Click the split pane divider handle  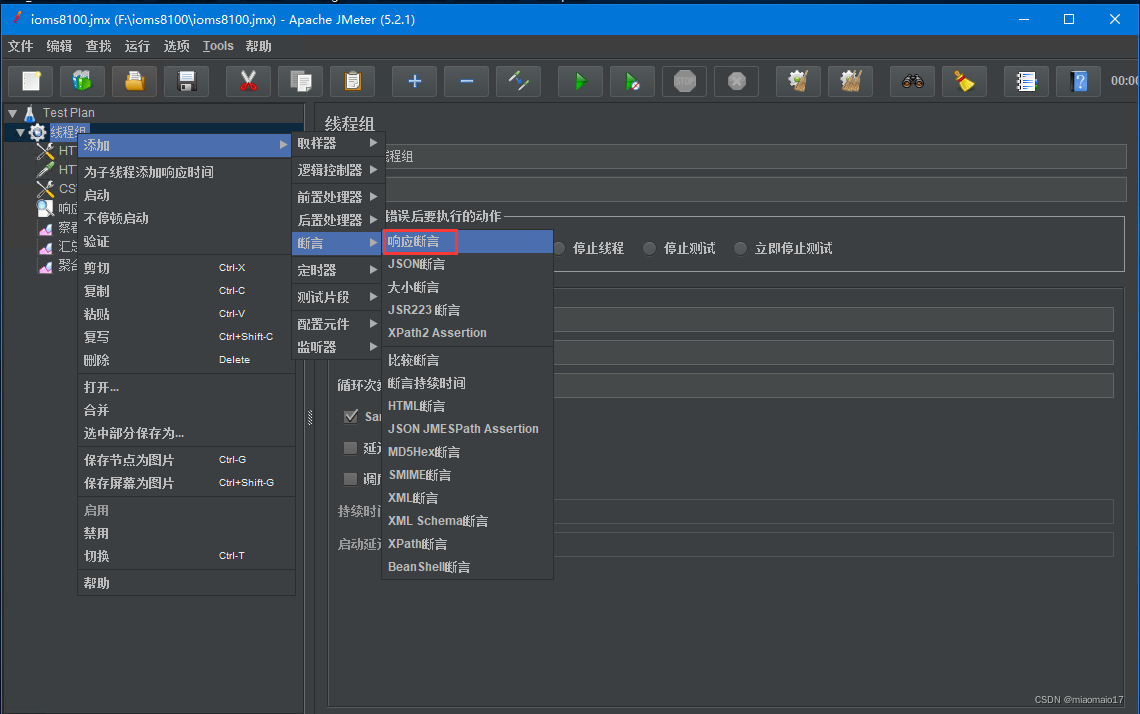click(310, 417)
